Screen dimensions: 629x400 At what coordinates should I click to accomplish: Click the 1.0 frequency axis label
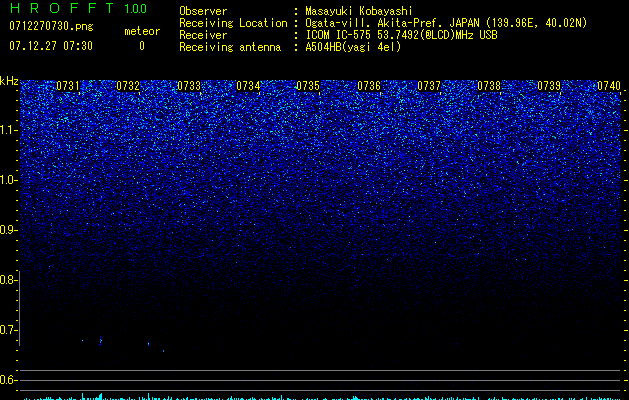click(x=8, y=180)
